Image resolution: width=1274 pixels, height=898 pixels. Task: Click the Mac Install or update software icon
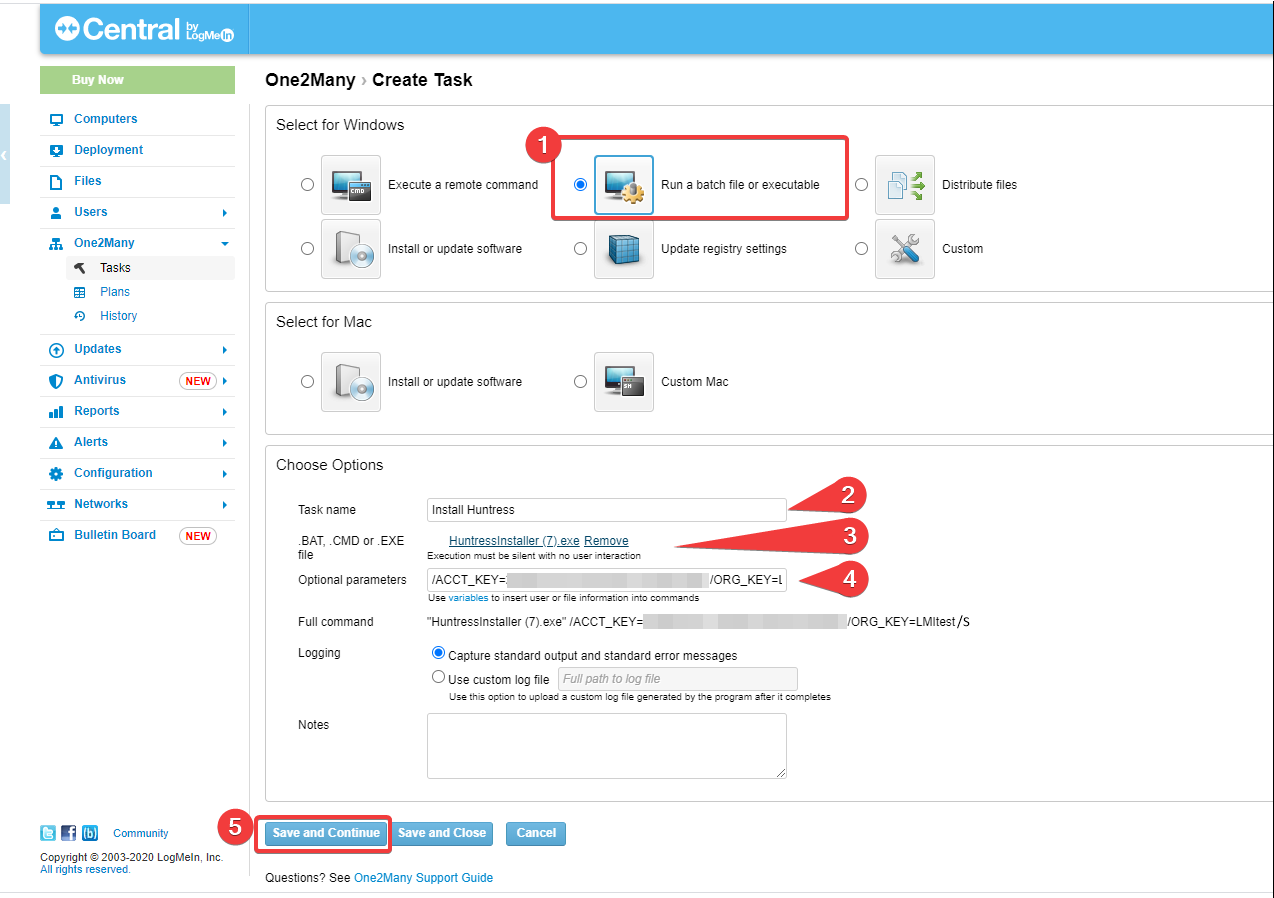coord(351,382)
